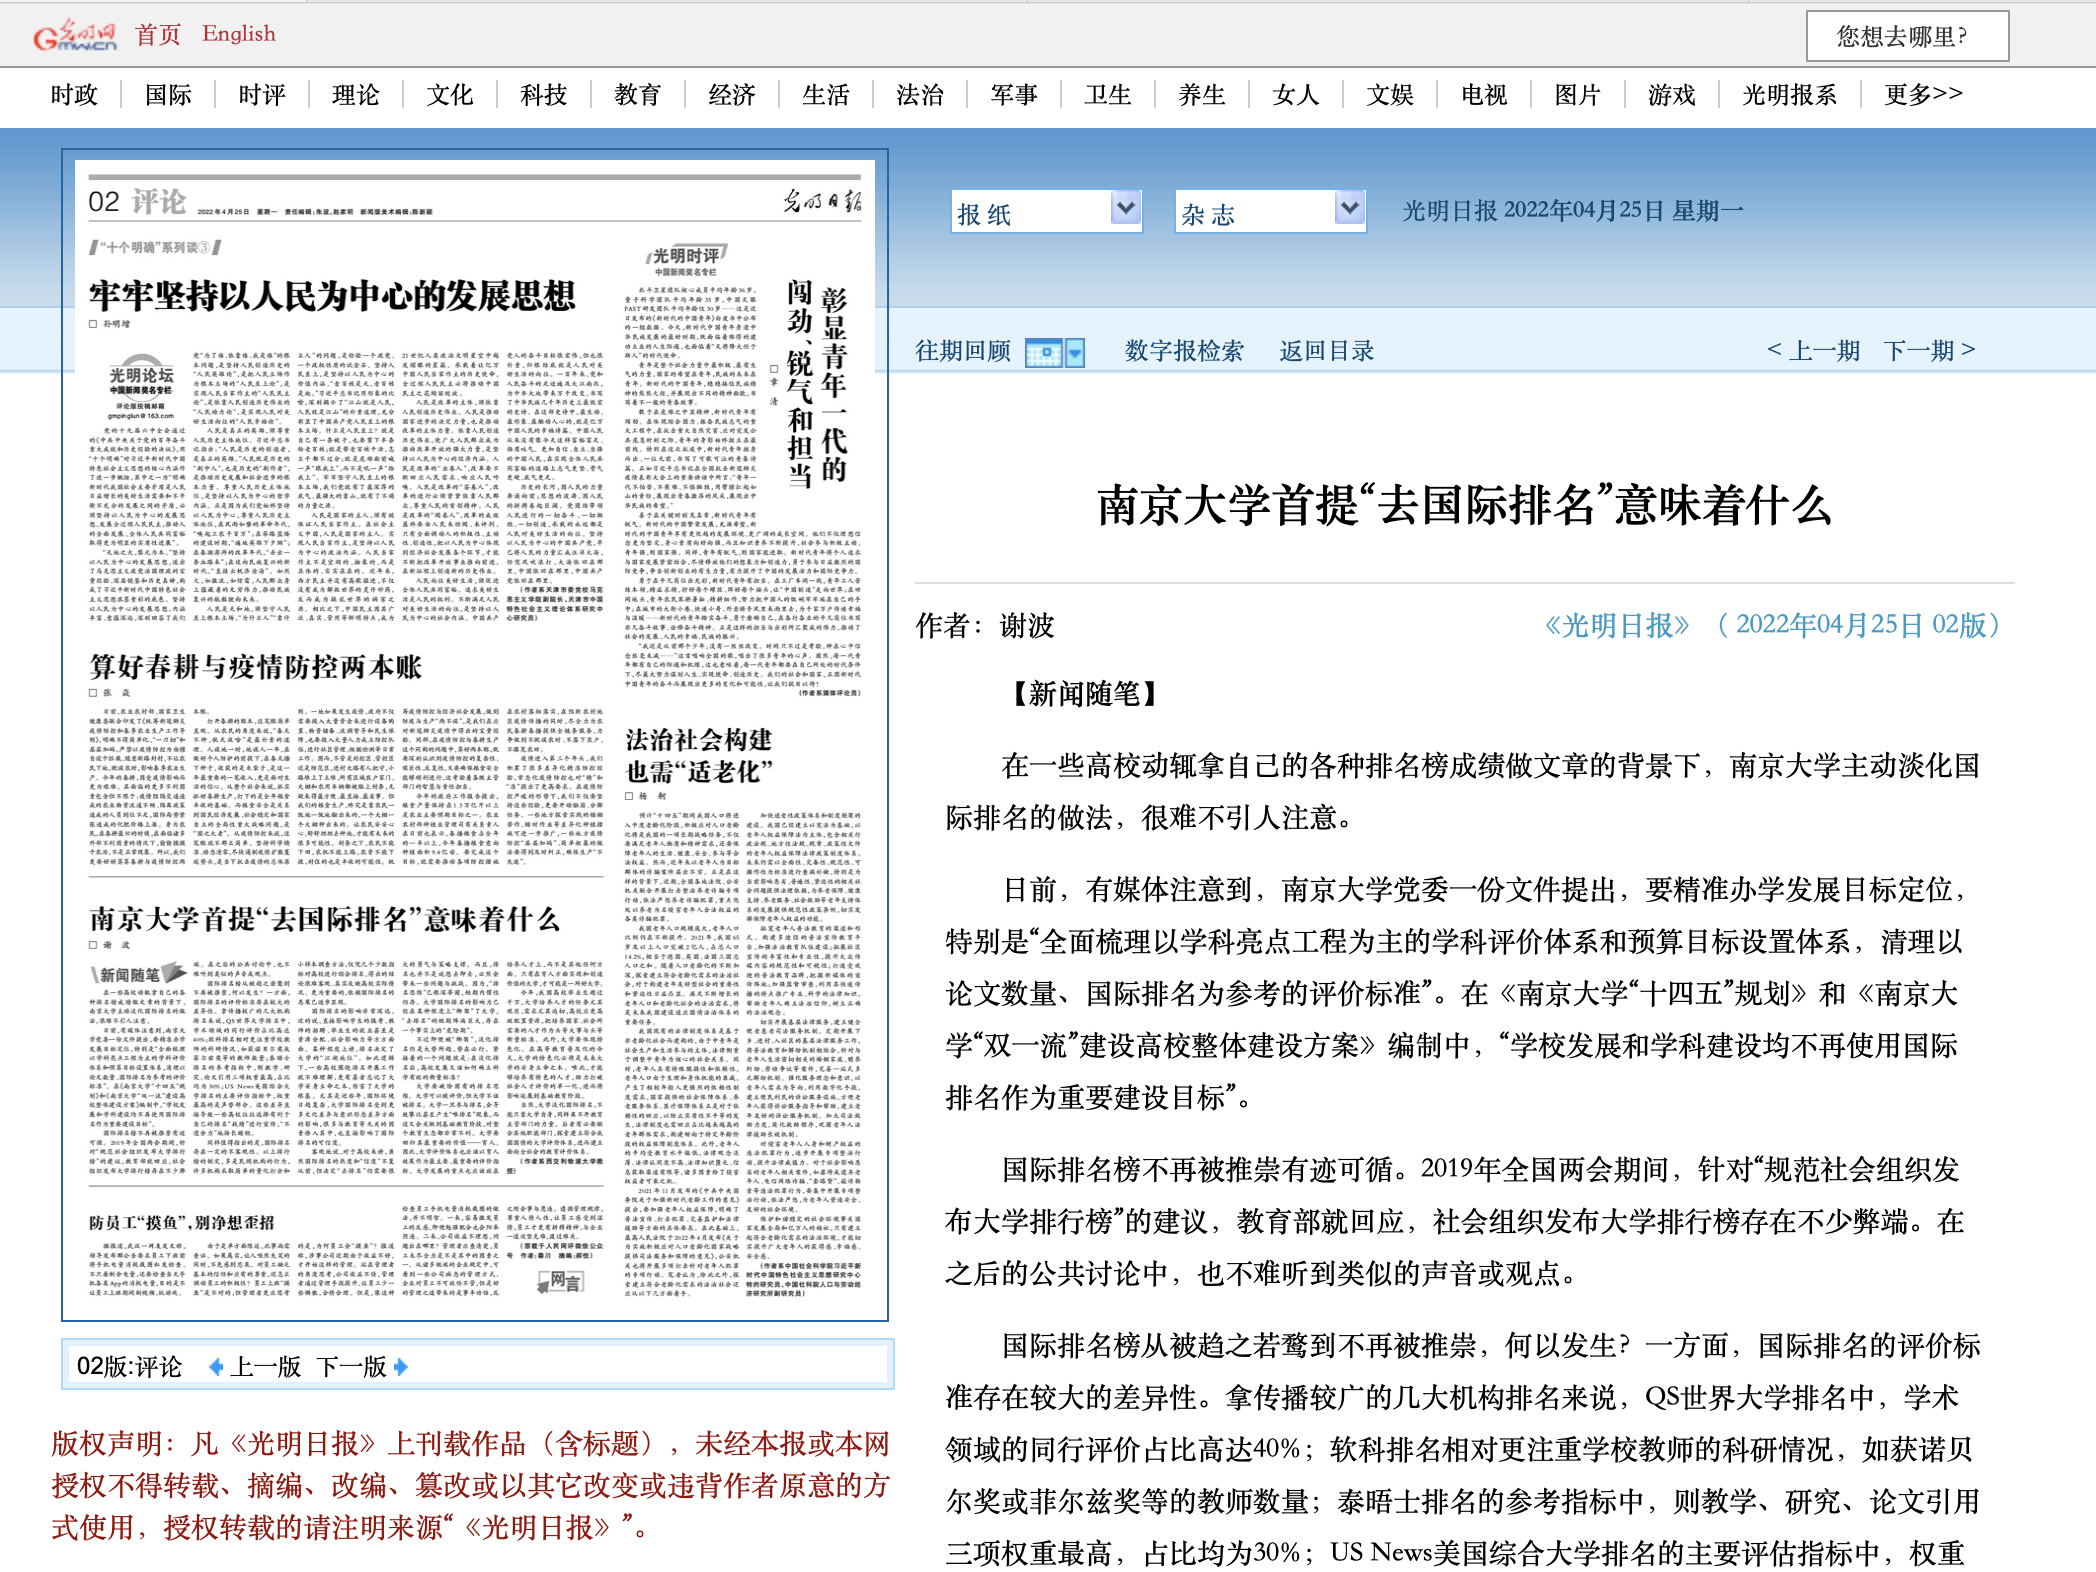2096x1572 pixels.
Task: Open the 养生 navigation item
Action: [x=1202, y=95]
